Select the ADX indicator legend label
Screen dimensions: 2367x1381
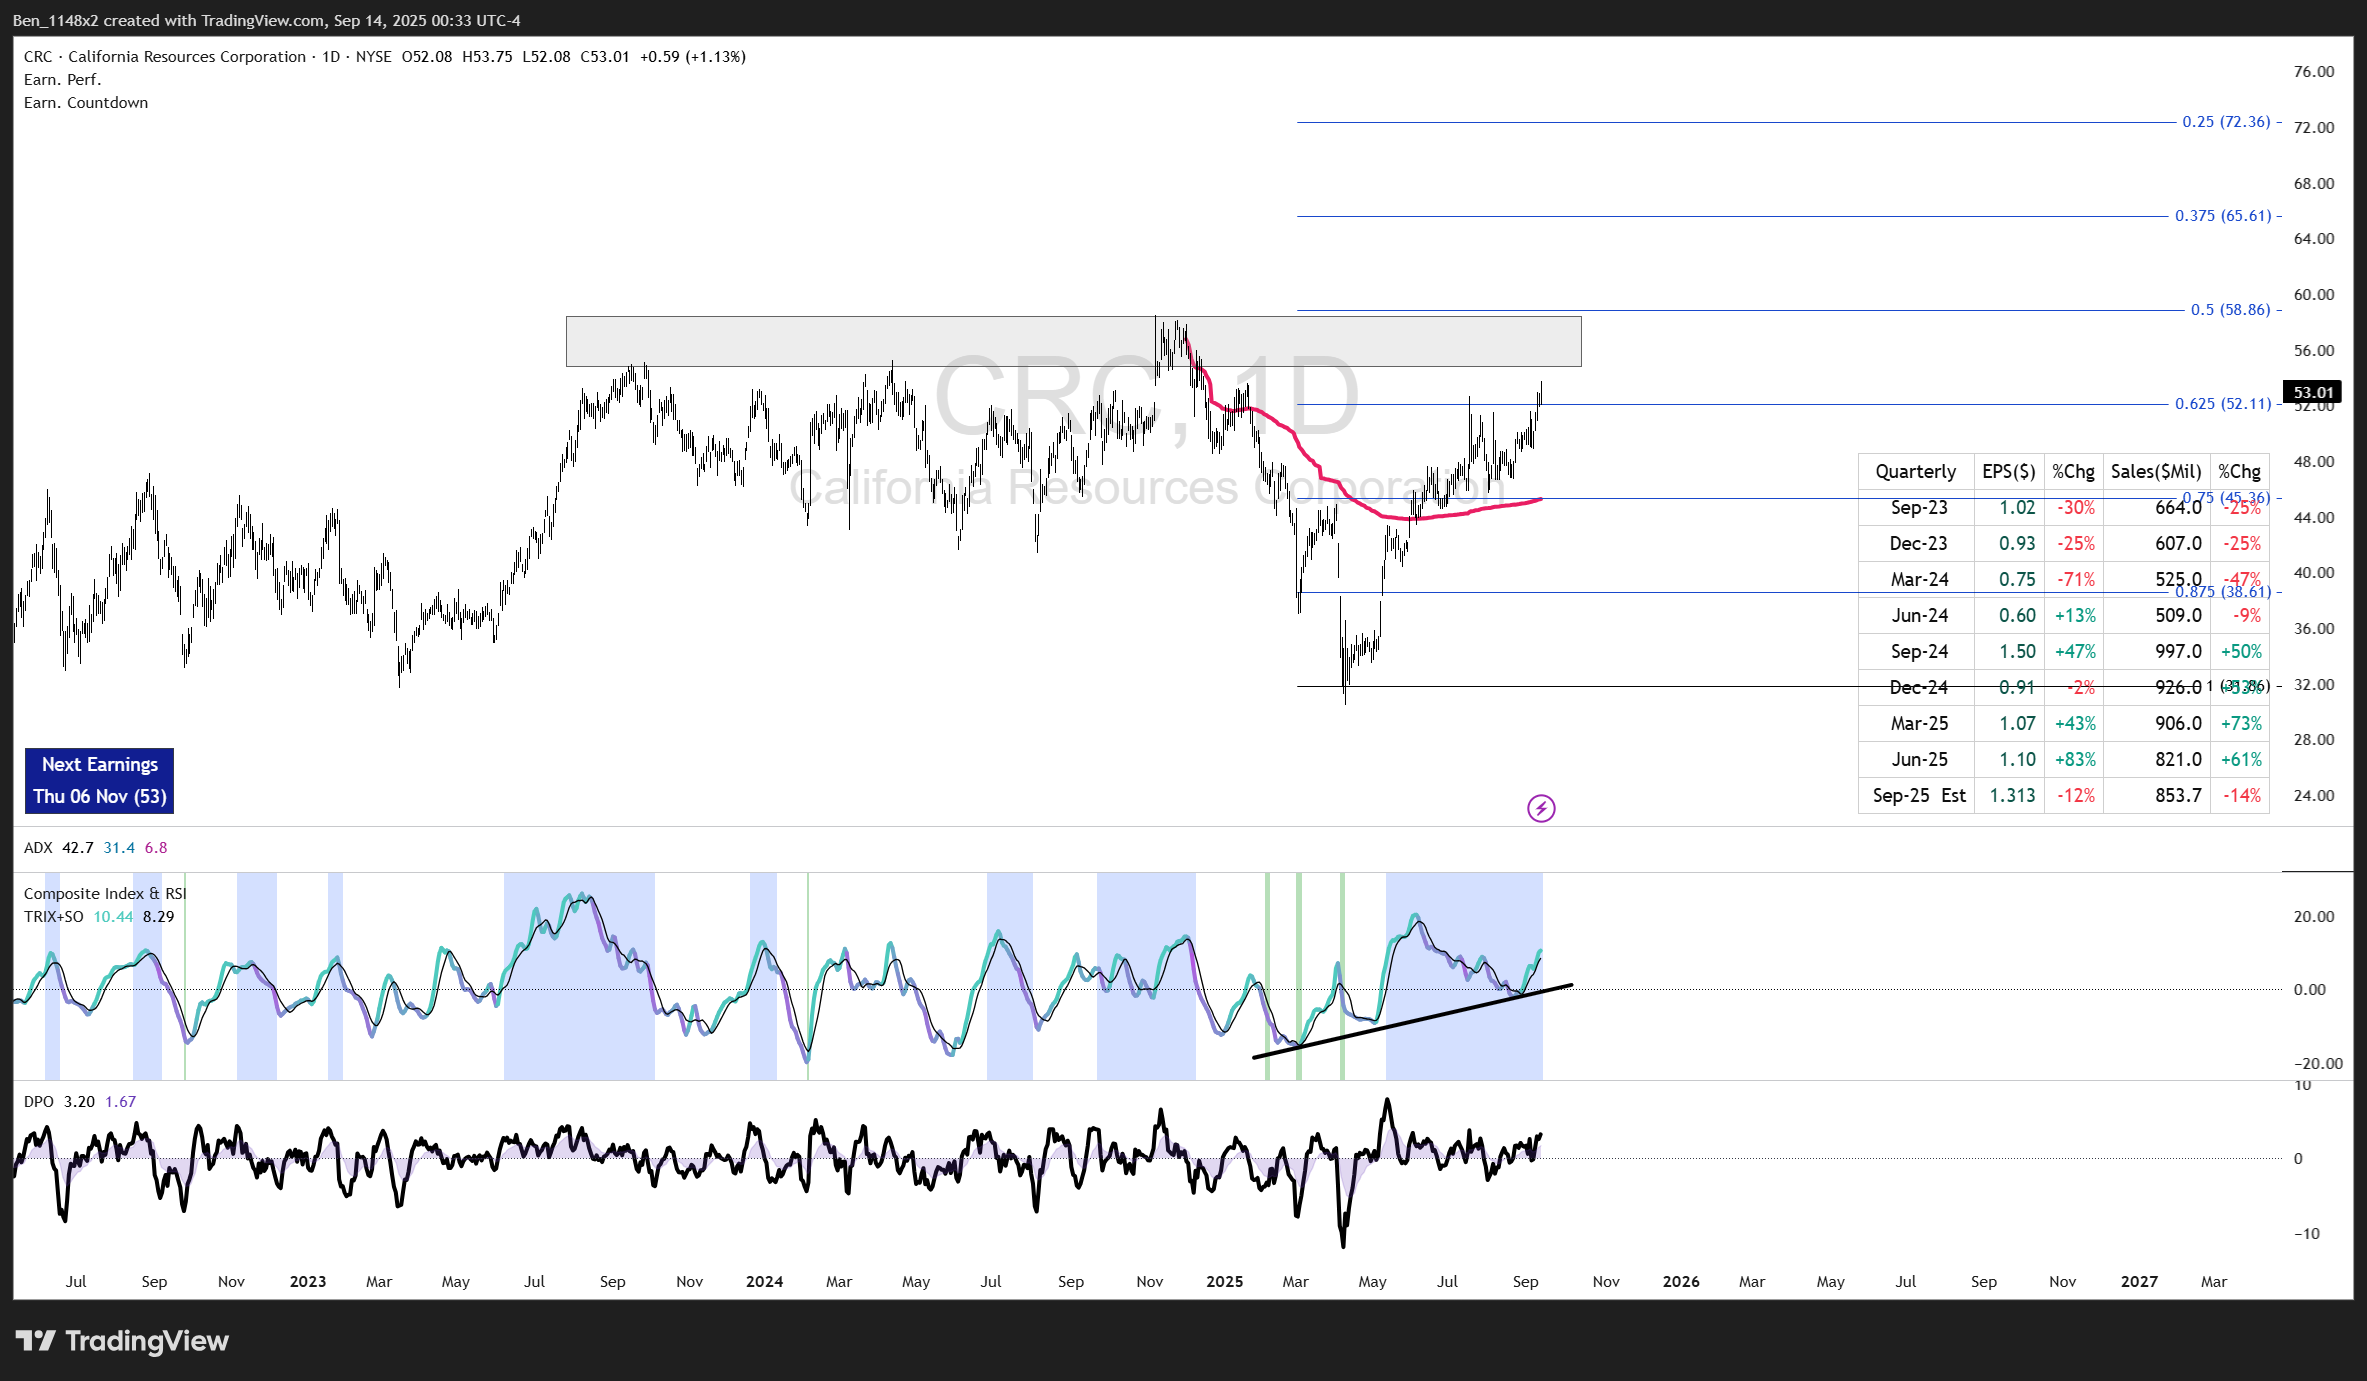tap(38, 848)
